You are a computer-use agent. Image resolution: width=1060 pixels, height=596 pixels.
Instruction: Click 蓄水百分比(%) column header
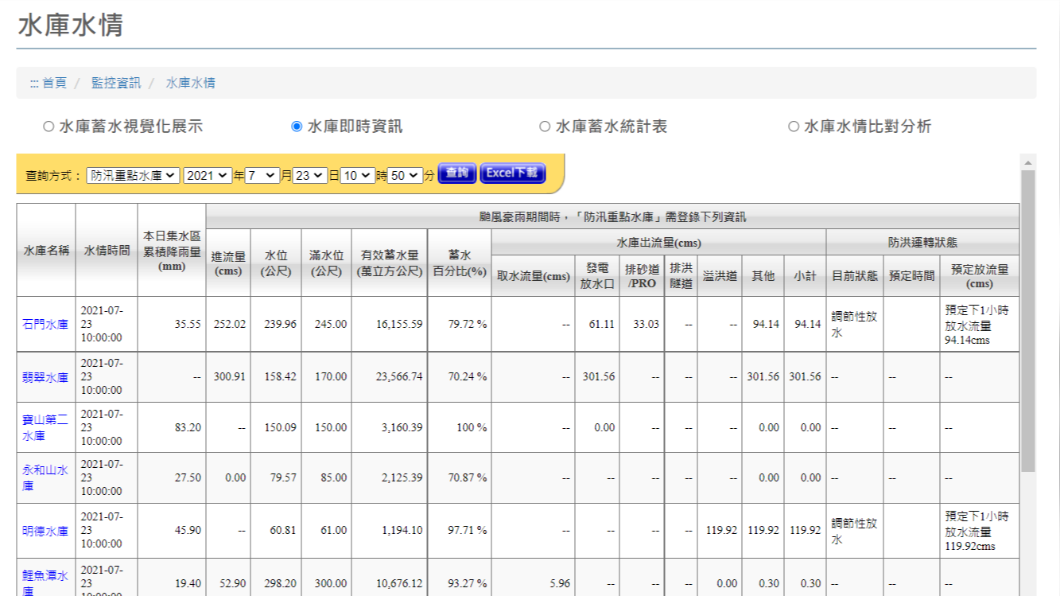click(x=460, y=264)
